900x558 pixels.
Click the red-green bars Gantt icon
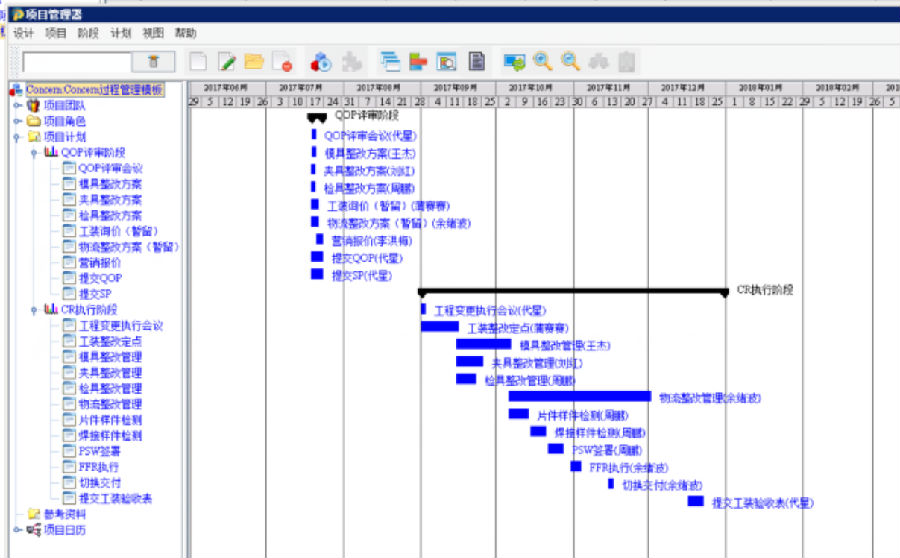pos(418,61)
